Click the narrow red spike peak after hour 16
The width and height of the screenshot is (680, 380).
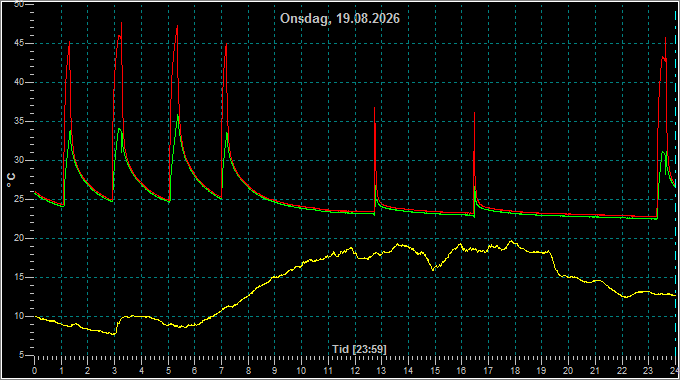[x=474, y=113]
